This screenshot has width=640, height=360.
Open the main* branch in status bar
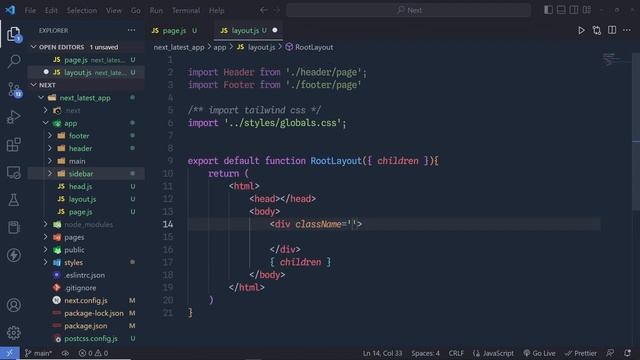(38, 353)
